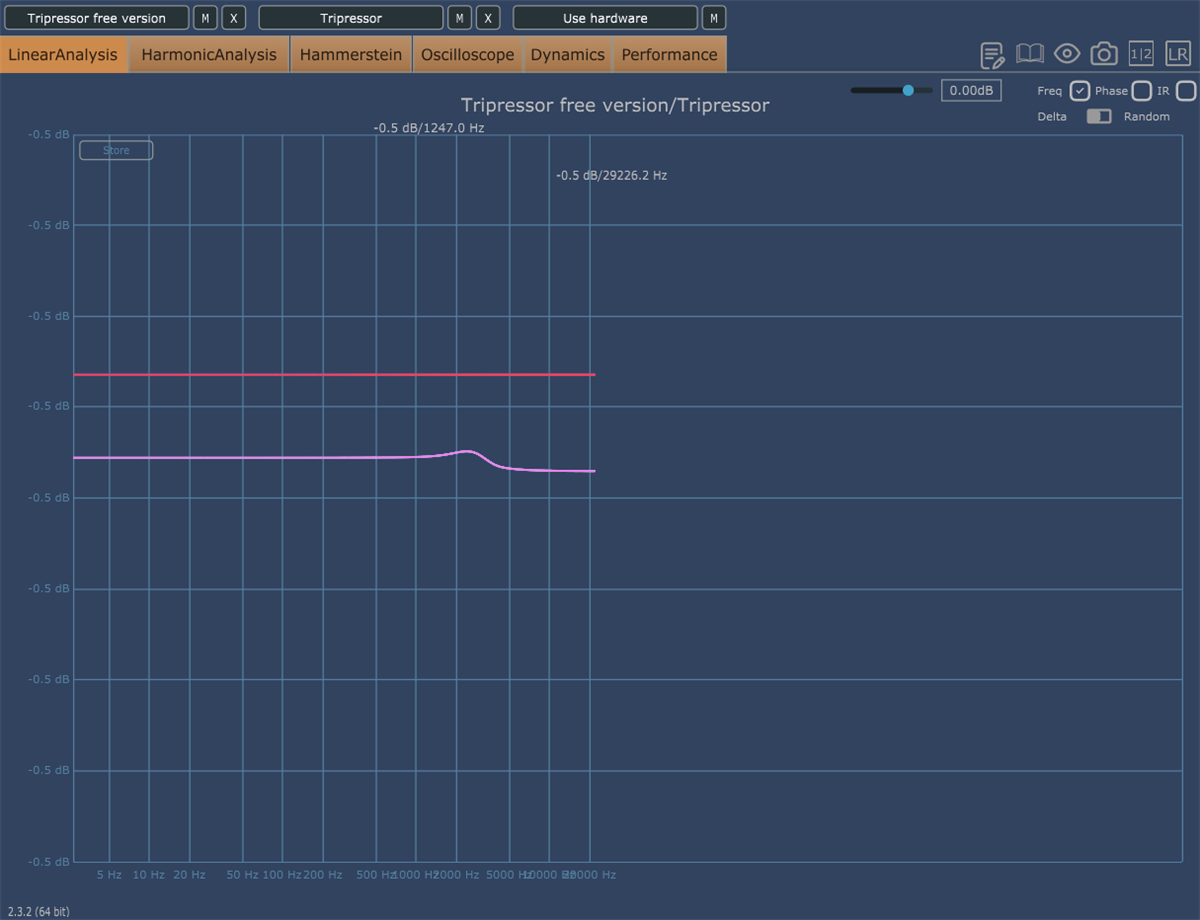Uncheck the Freq checkbox
This screenshot has width=1200, height=920.
(x=1080, y=91)
